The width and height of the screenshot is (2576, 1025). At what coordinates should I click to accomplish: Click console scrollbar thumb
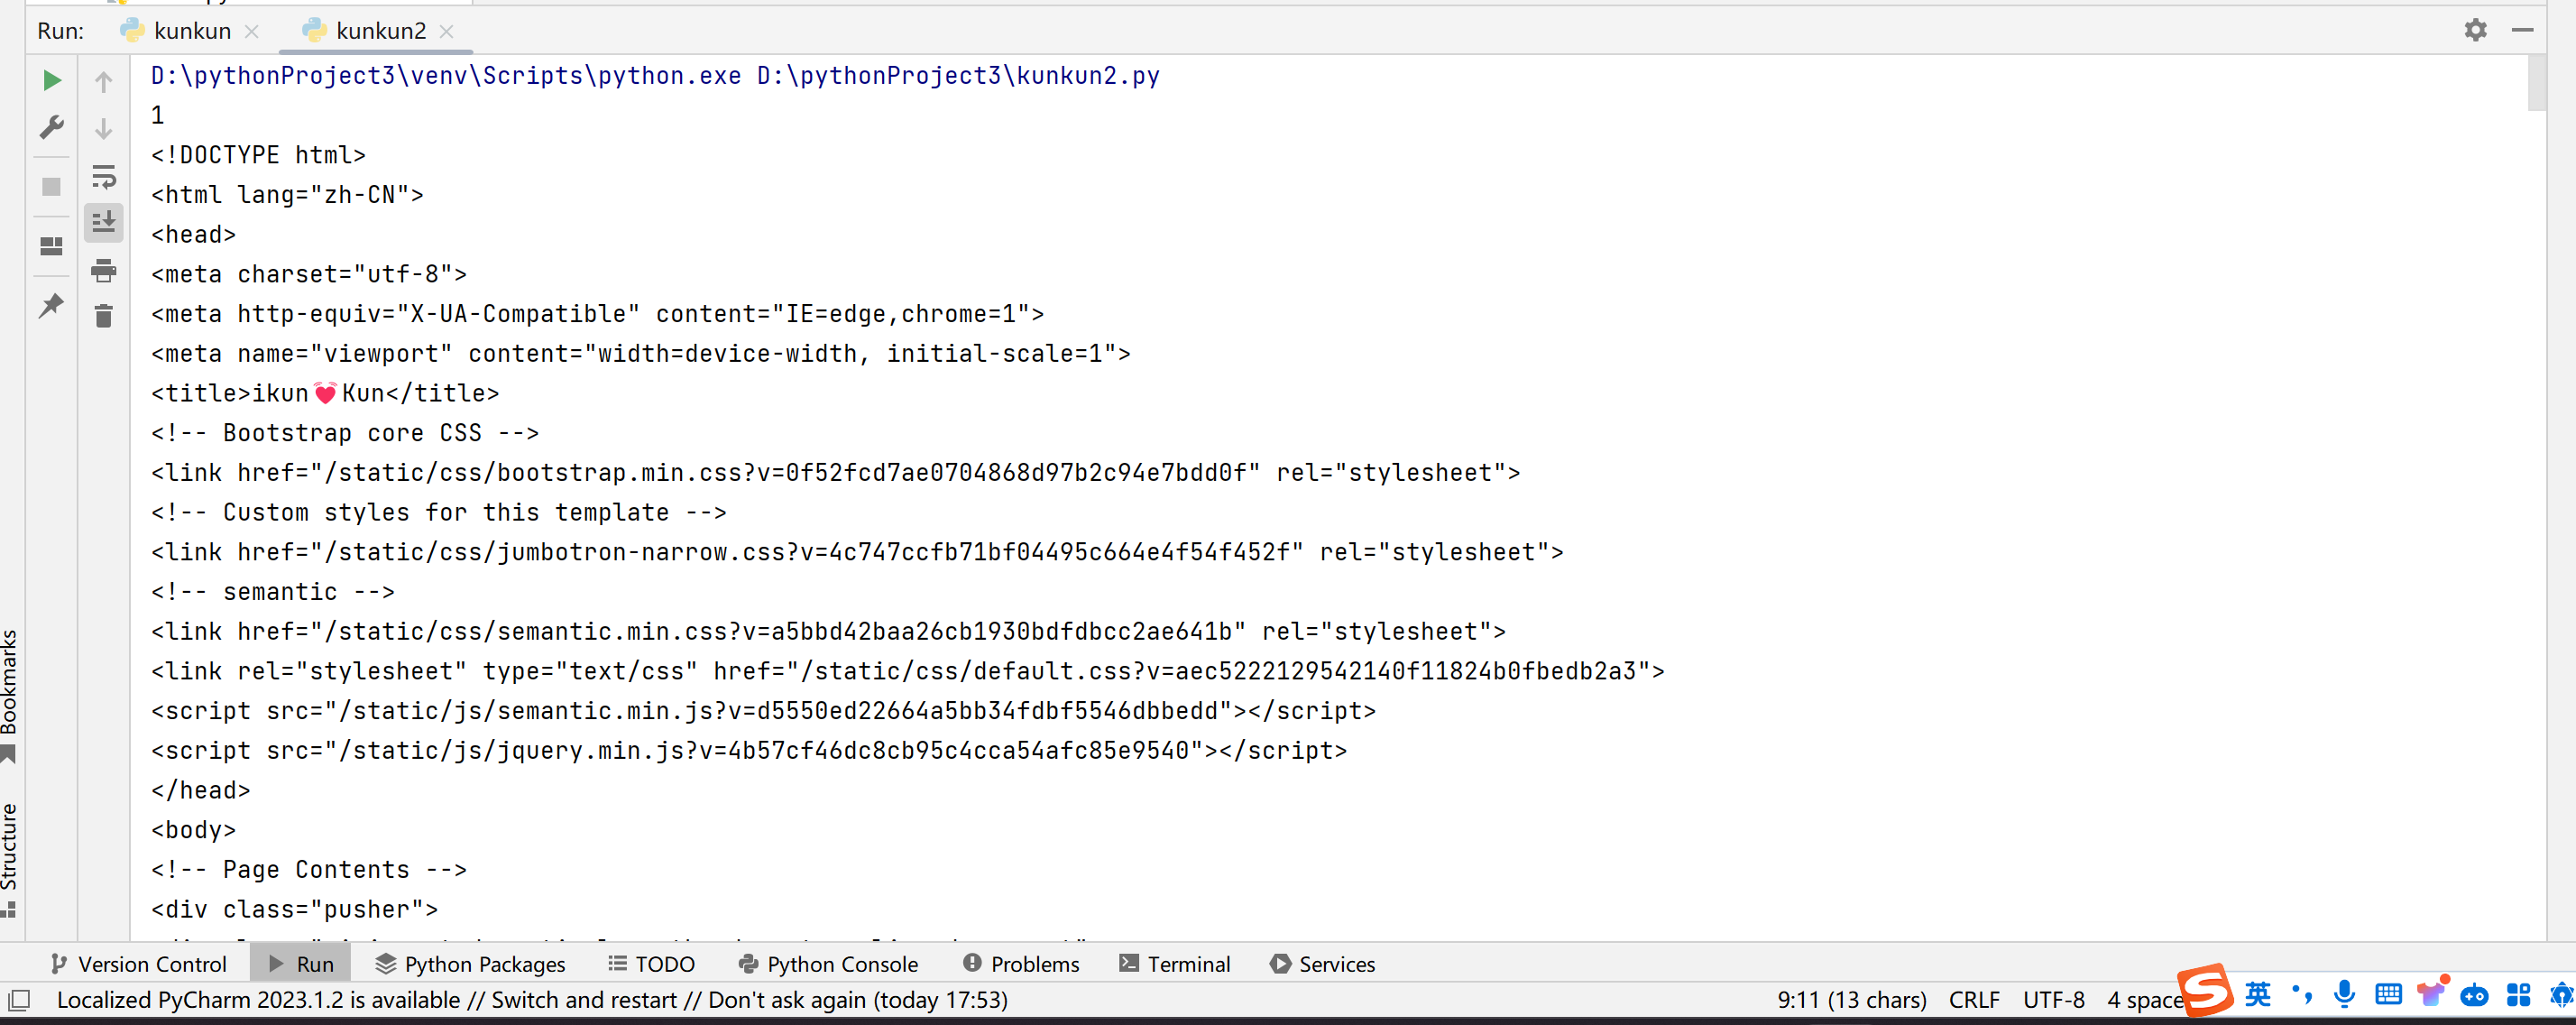2536,83
